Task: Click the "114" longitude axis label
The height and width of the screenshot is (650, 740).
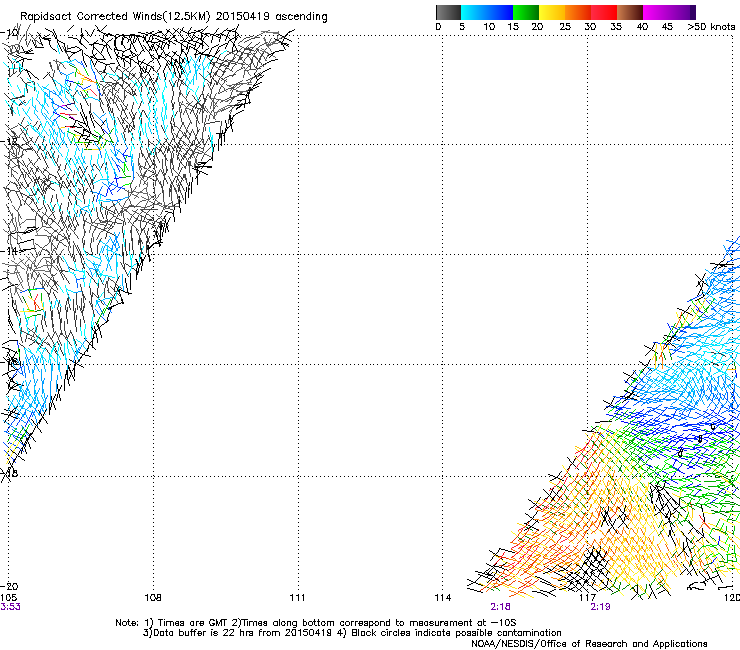Action: [x=442, y=598]
